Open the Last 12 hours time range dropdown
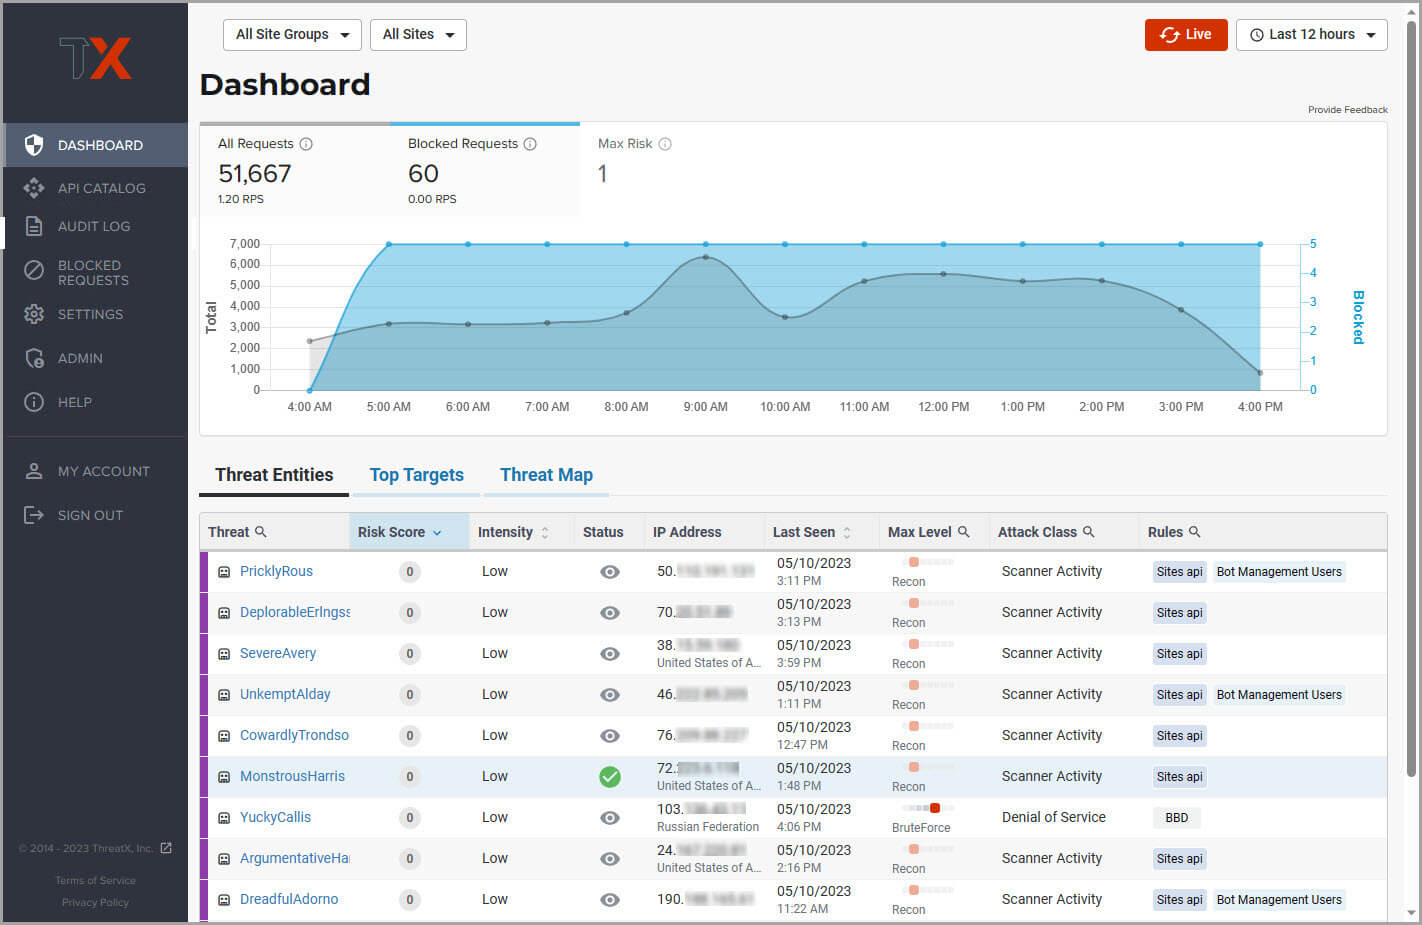This screenshot has width=1422, height=925. tap(1311, 35)
